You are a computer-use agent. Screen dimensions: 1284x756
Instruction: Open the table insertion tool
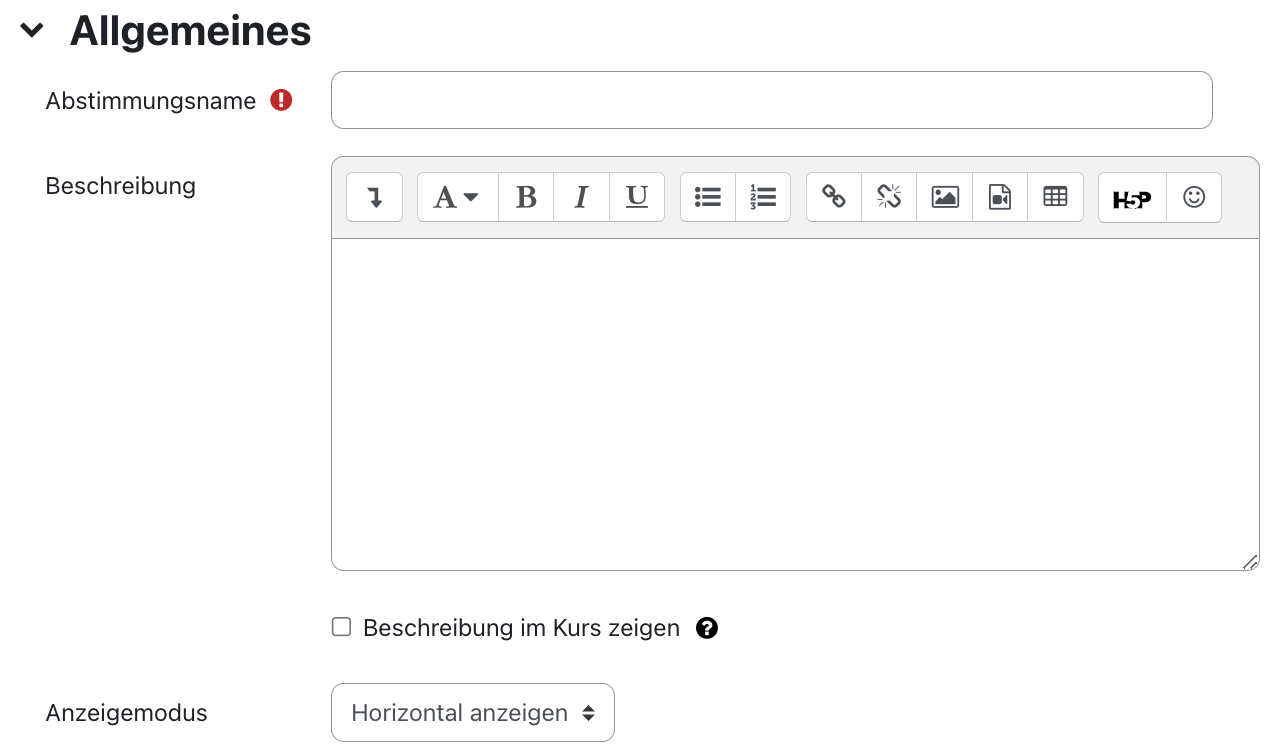[1055, 197]
